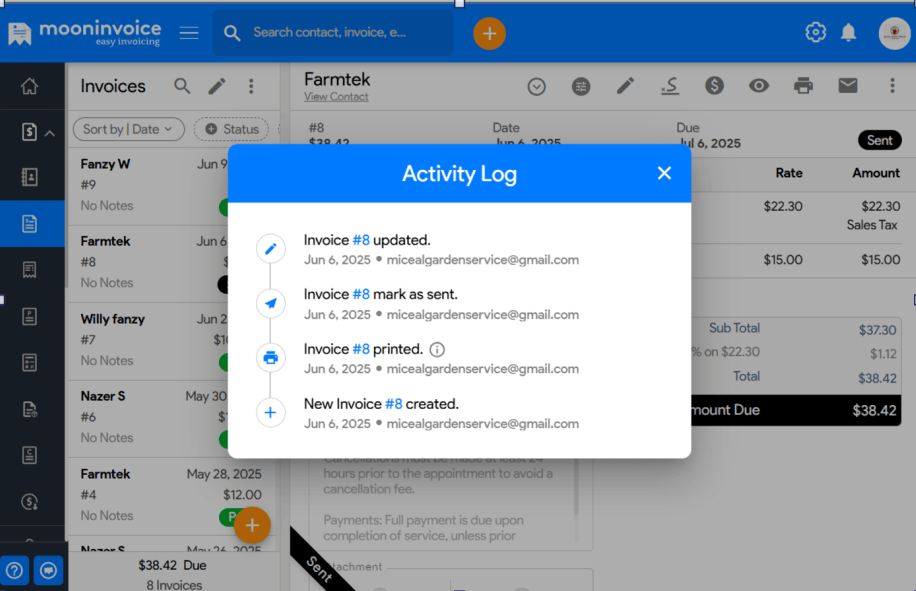Open the user profile avatar
This screenshot has height=591, width=916.
[x=894, y=33]
